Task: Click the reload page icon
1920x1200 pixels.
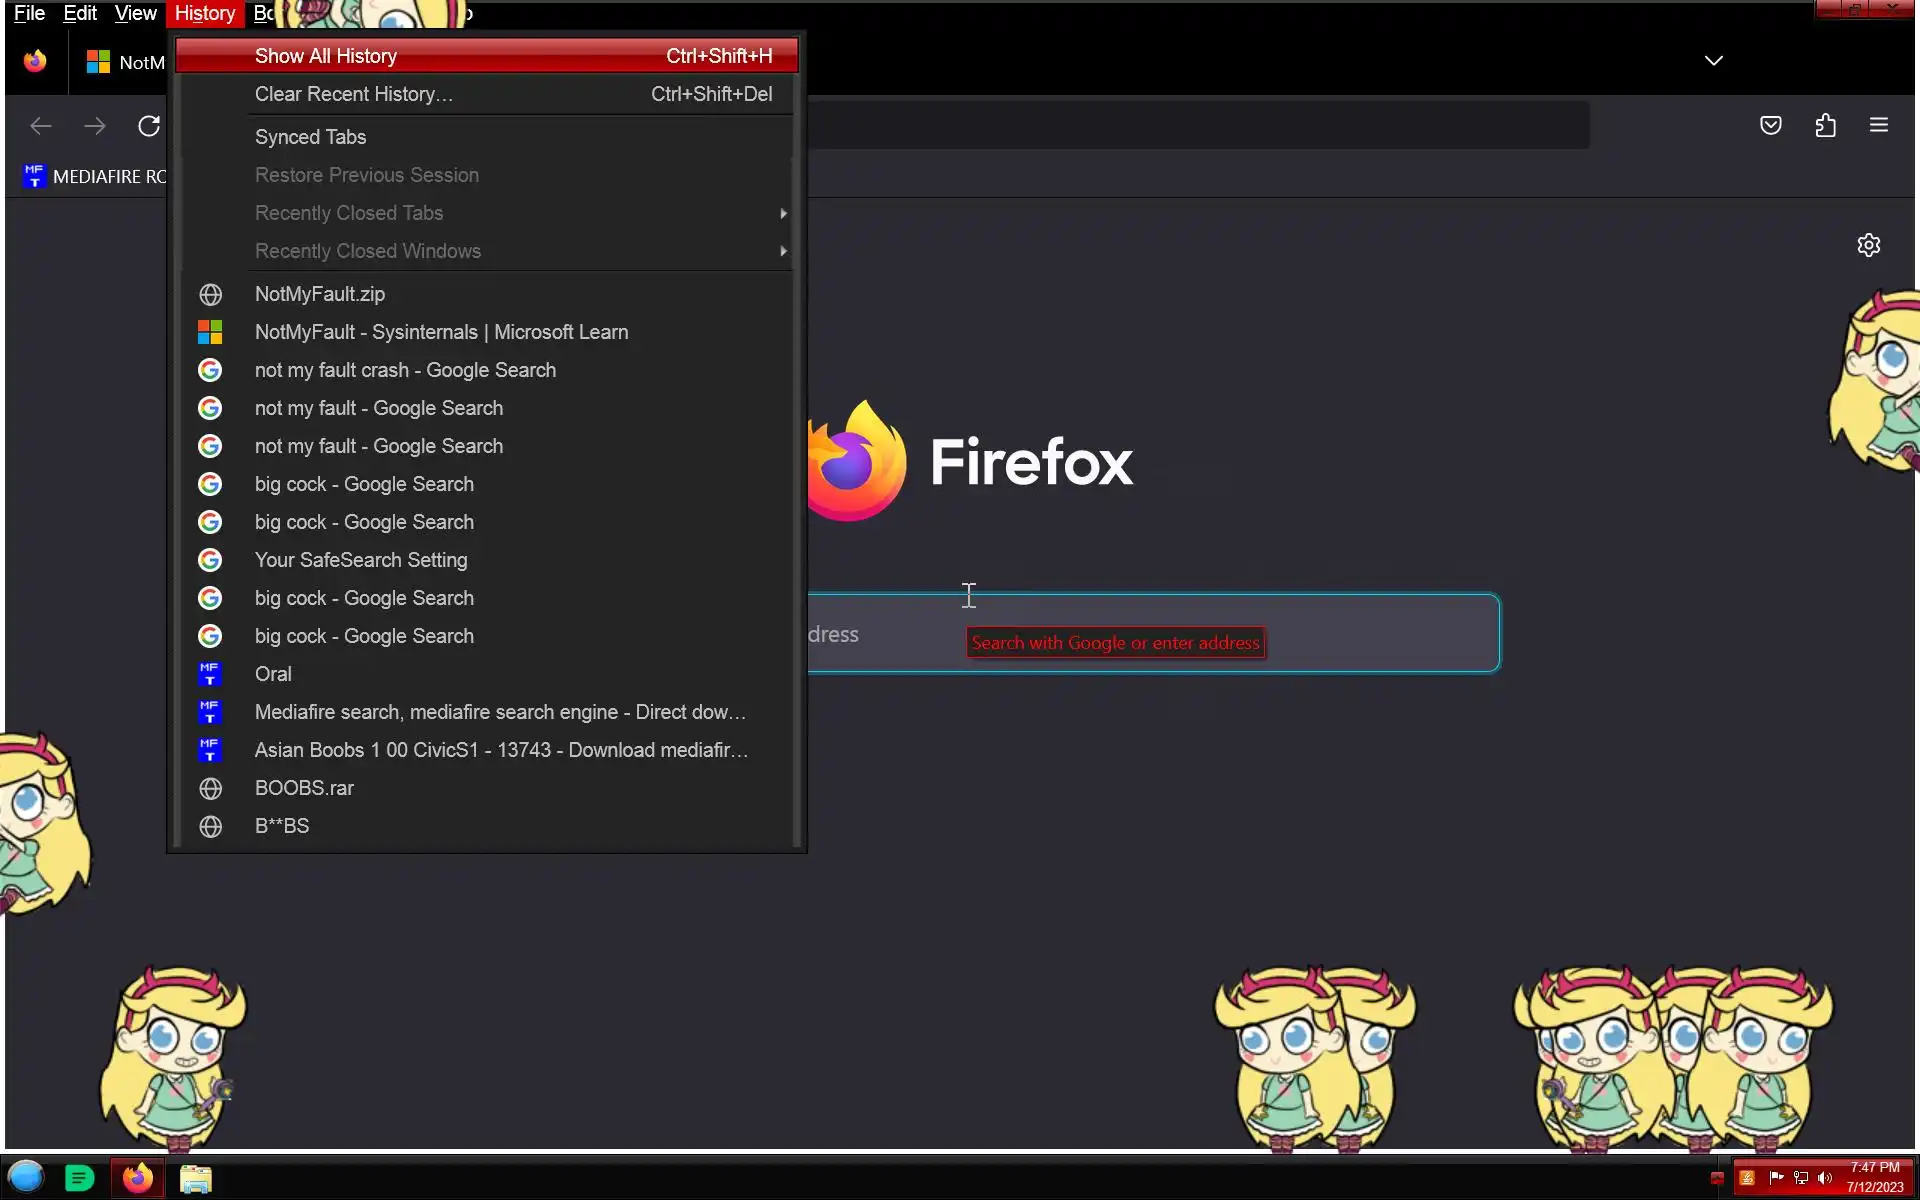Action: (149, 126)
